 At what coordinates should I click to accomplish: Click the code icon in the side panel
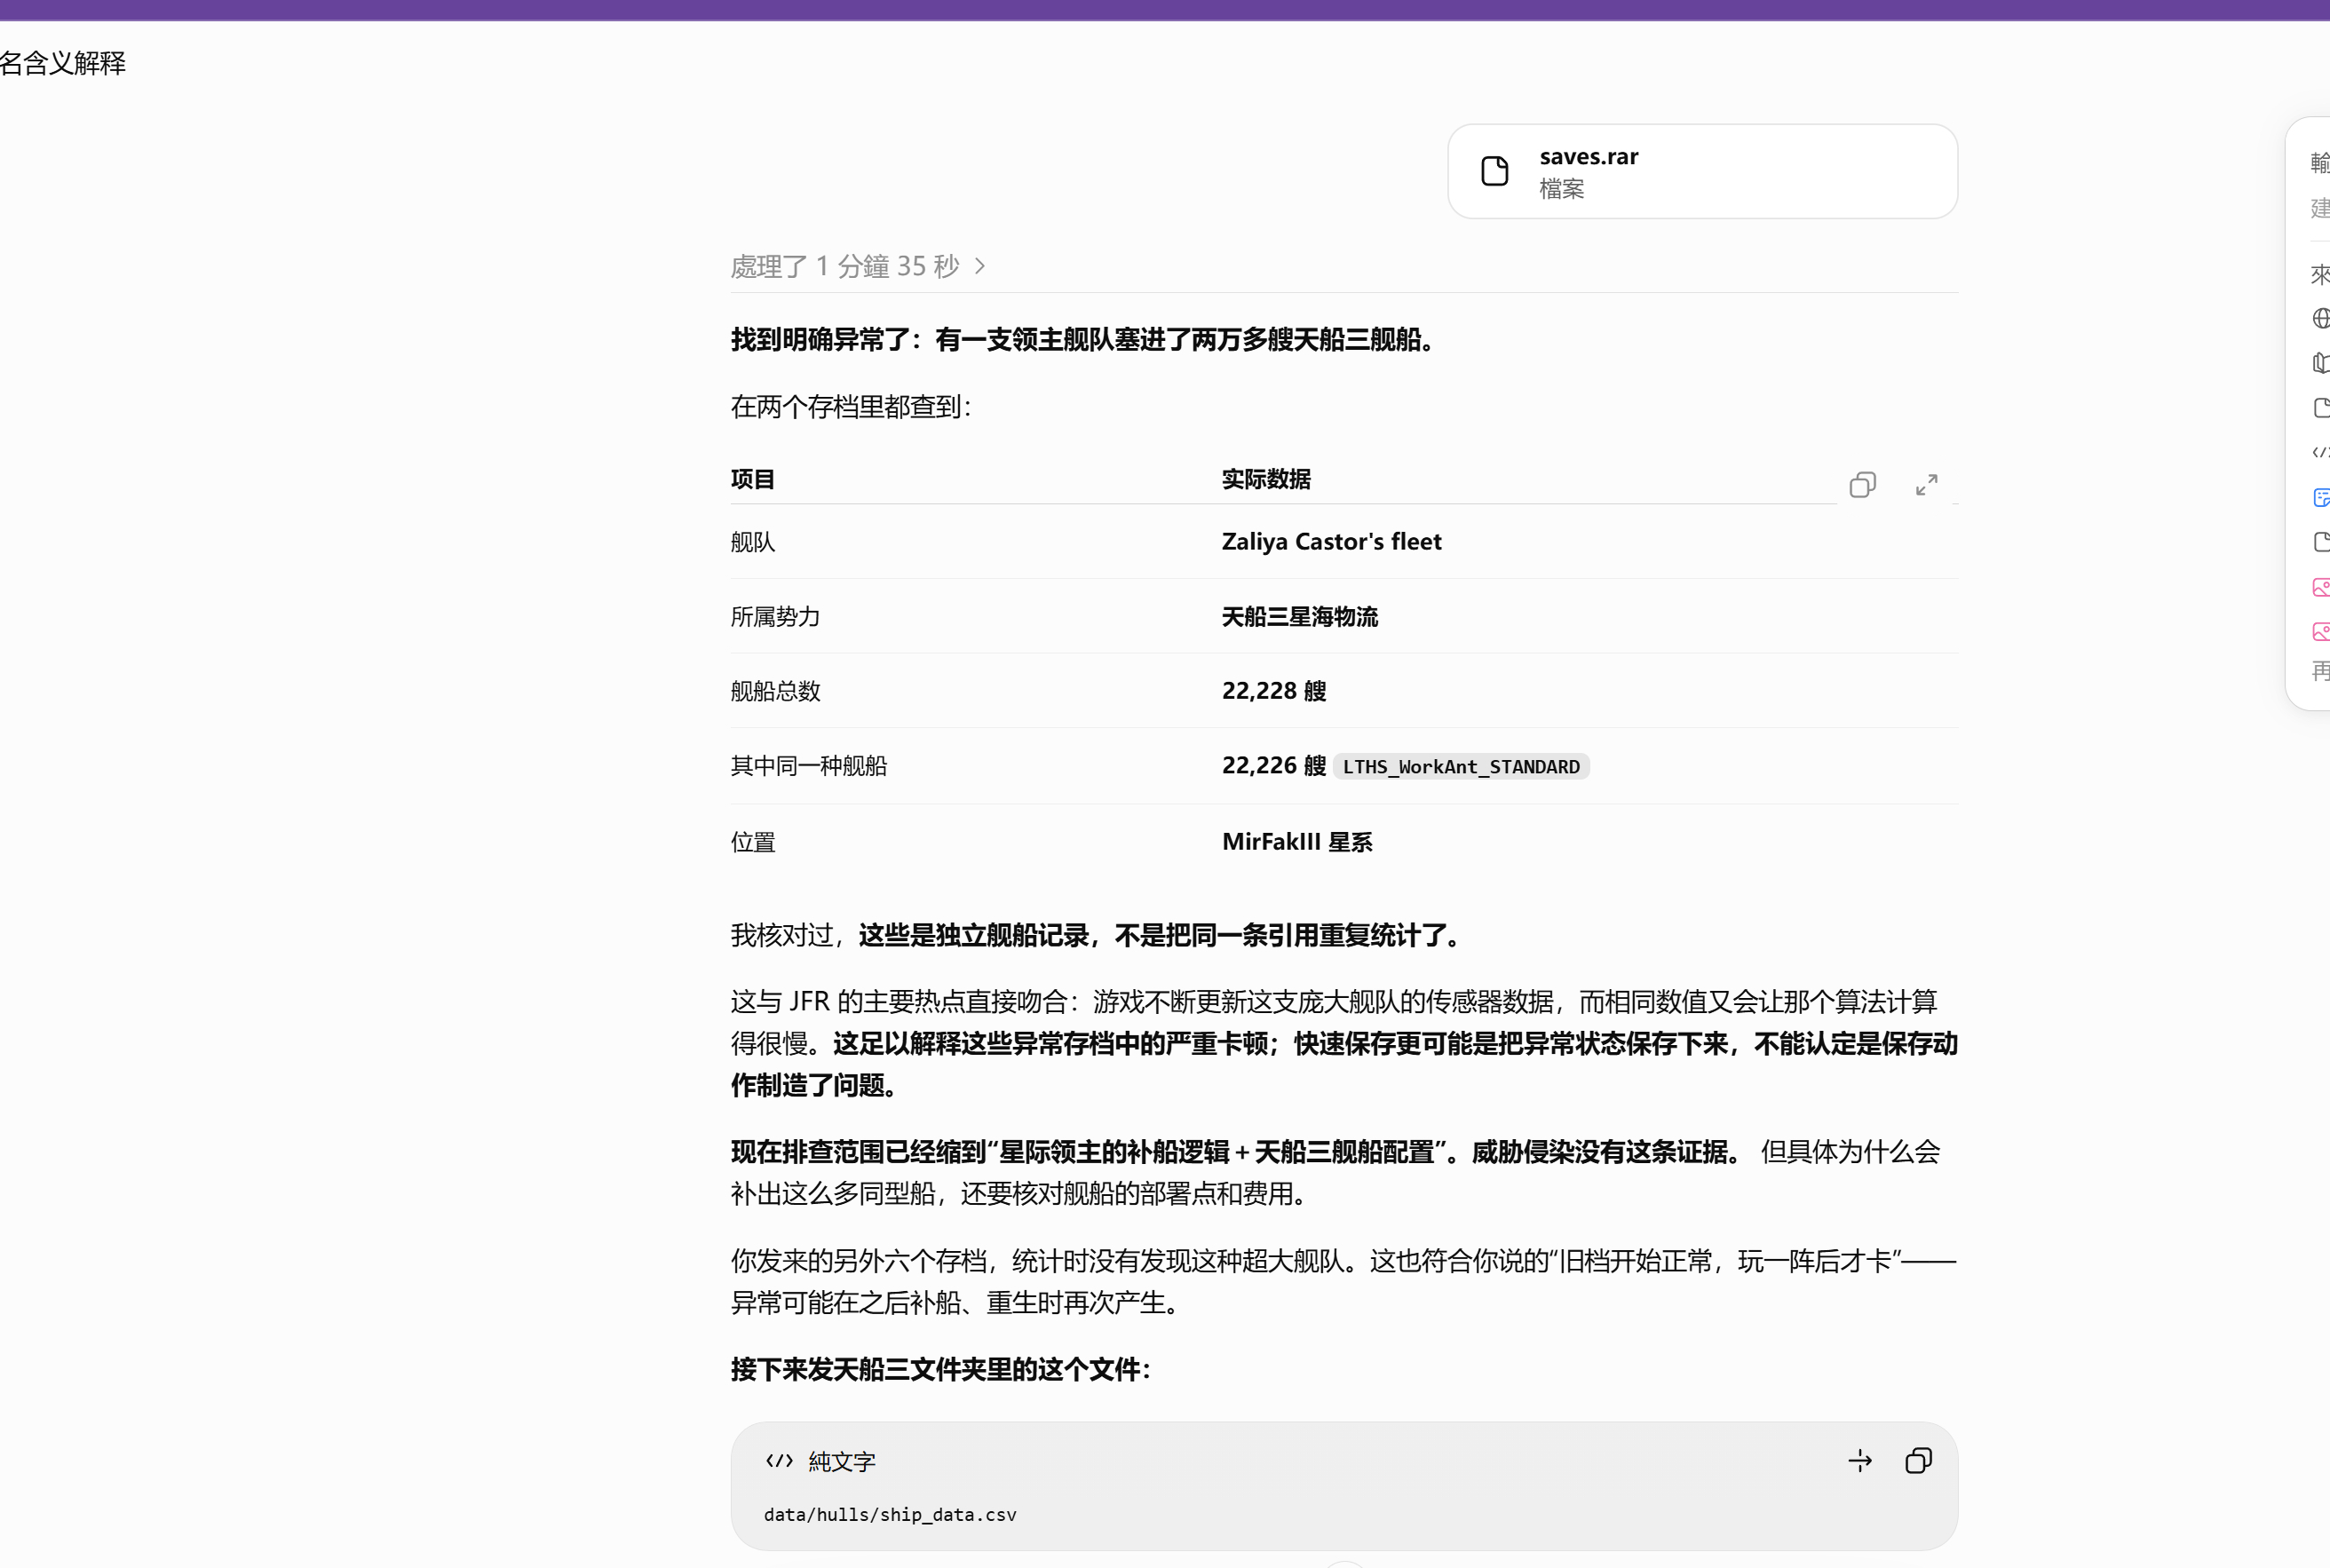pos(2321,452)
